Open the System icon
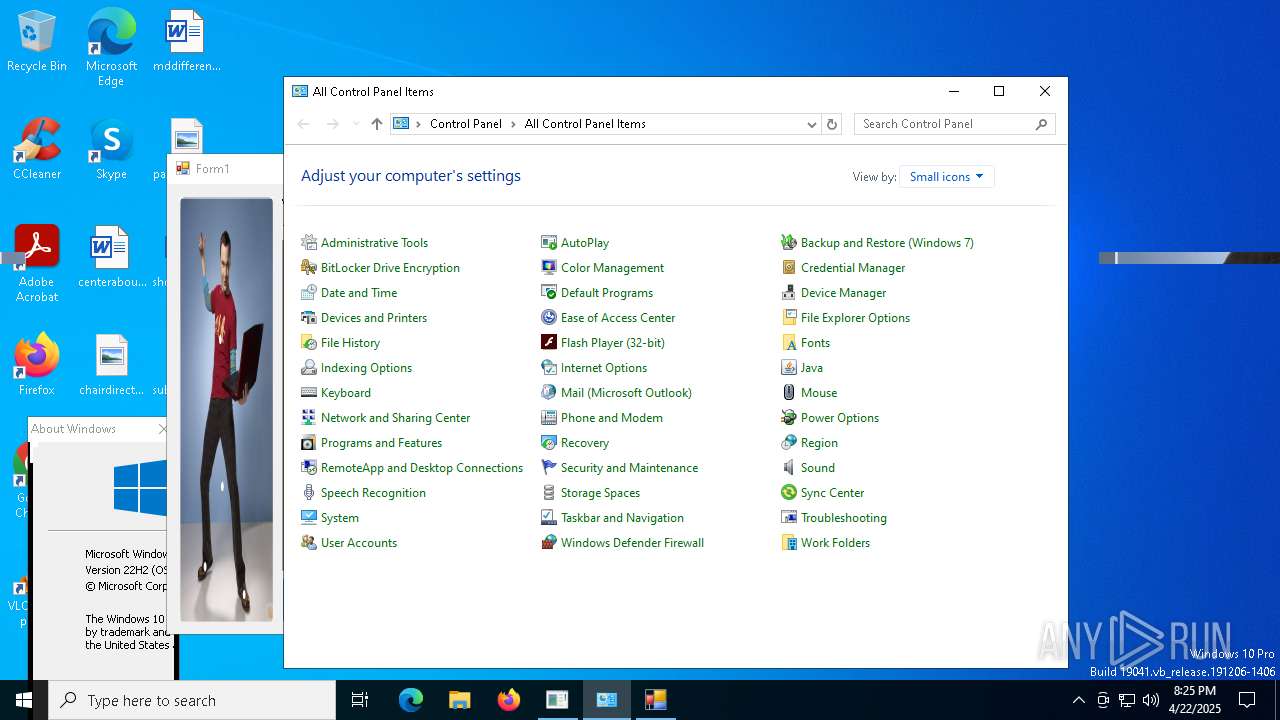Image resolution: width=1280 pixels, height=720 pixels. [309, 518]
